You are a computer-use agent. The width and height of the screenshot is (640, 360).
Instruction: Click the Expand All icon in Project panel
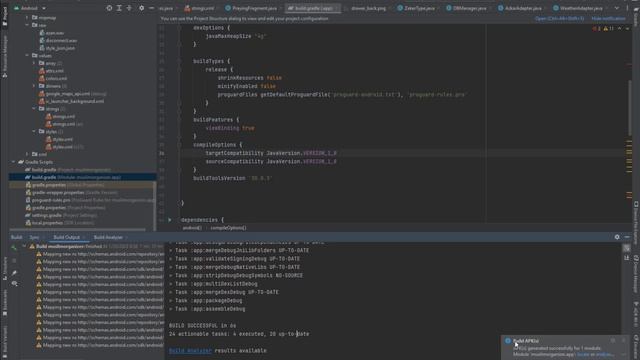point(119,8)
